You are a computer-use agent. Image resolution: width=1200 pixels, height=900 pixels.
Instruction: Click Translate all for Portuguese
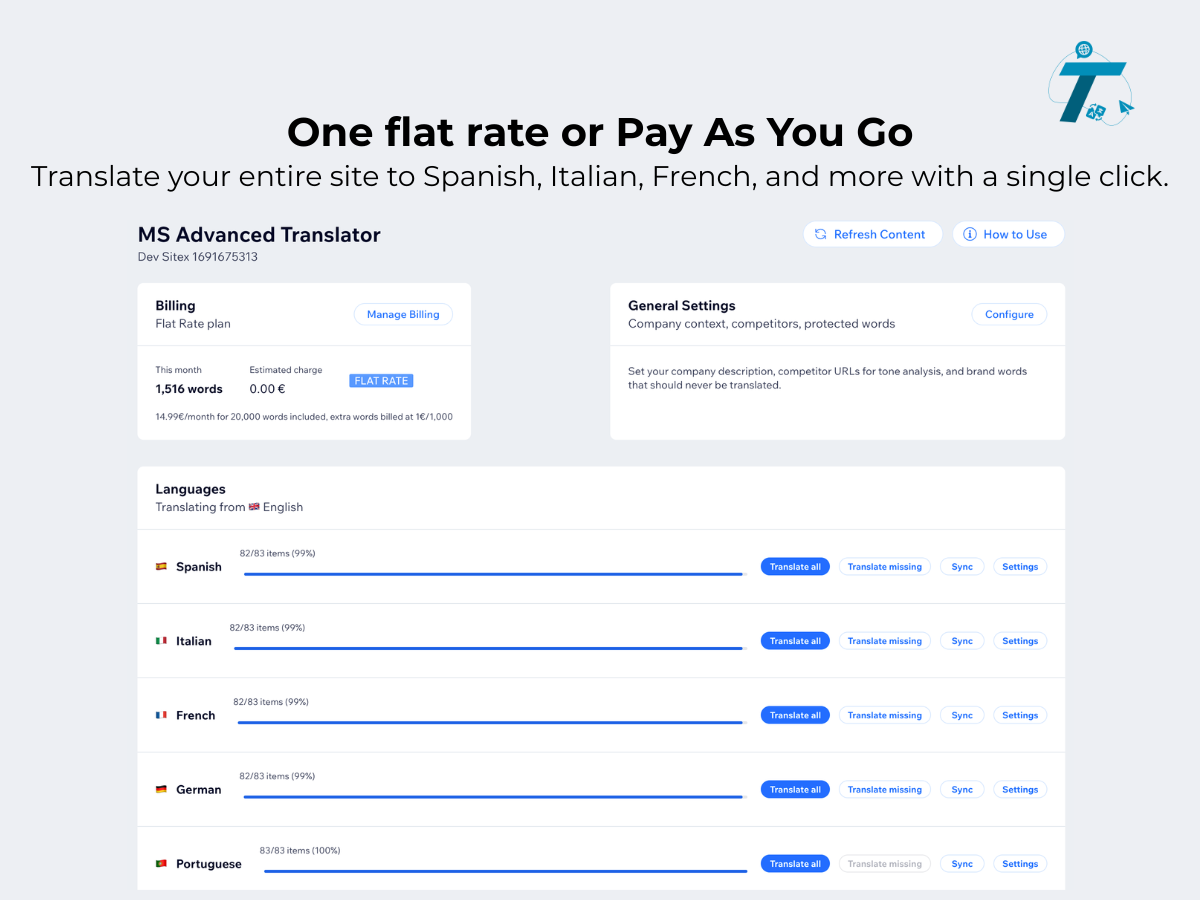coord(795,864)
